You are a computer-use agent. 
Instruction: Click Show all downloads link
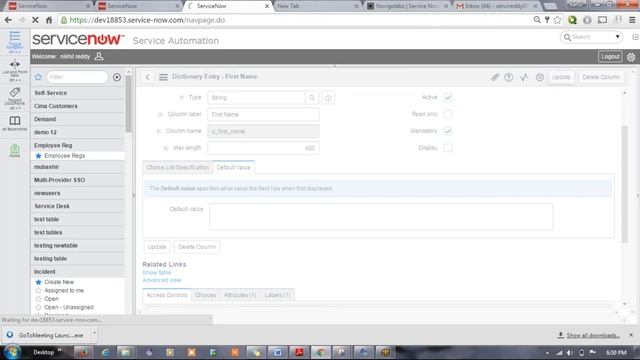593,336
